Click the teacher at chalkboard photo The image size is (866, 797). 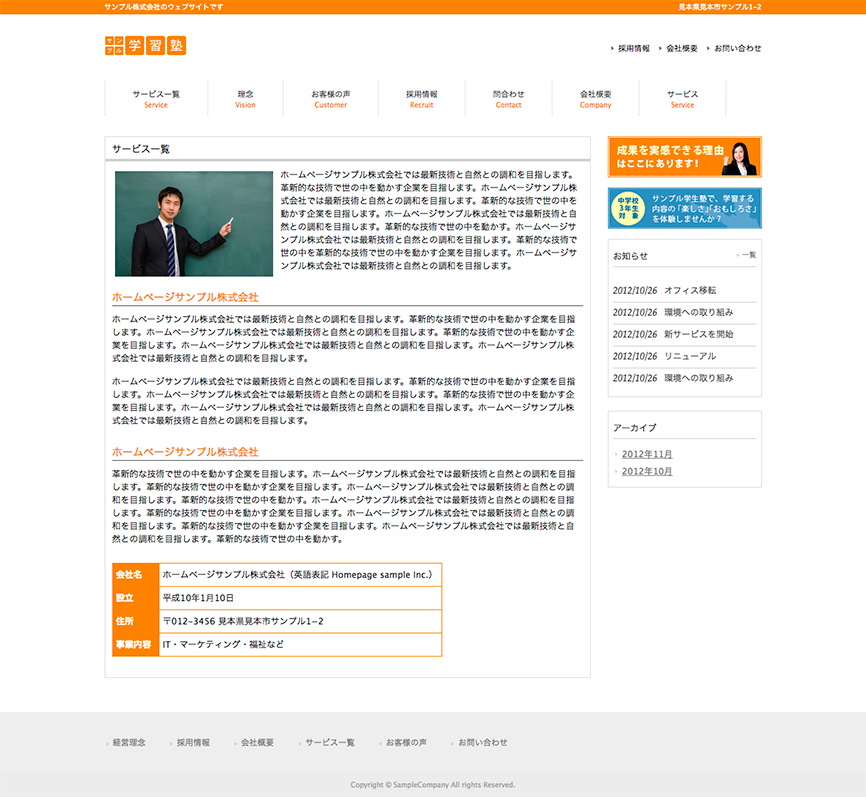click(194, 224)
